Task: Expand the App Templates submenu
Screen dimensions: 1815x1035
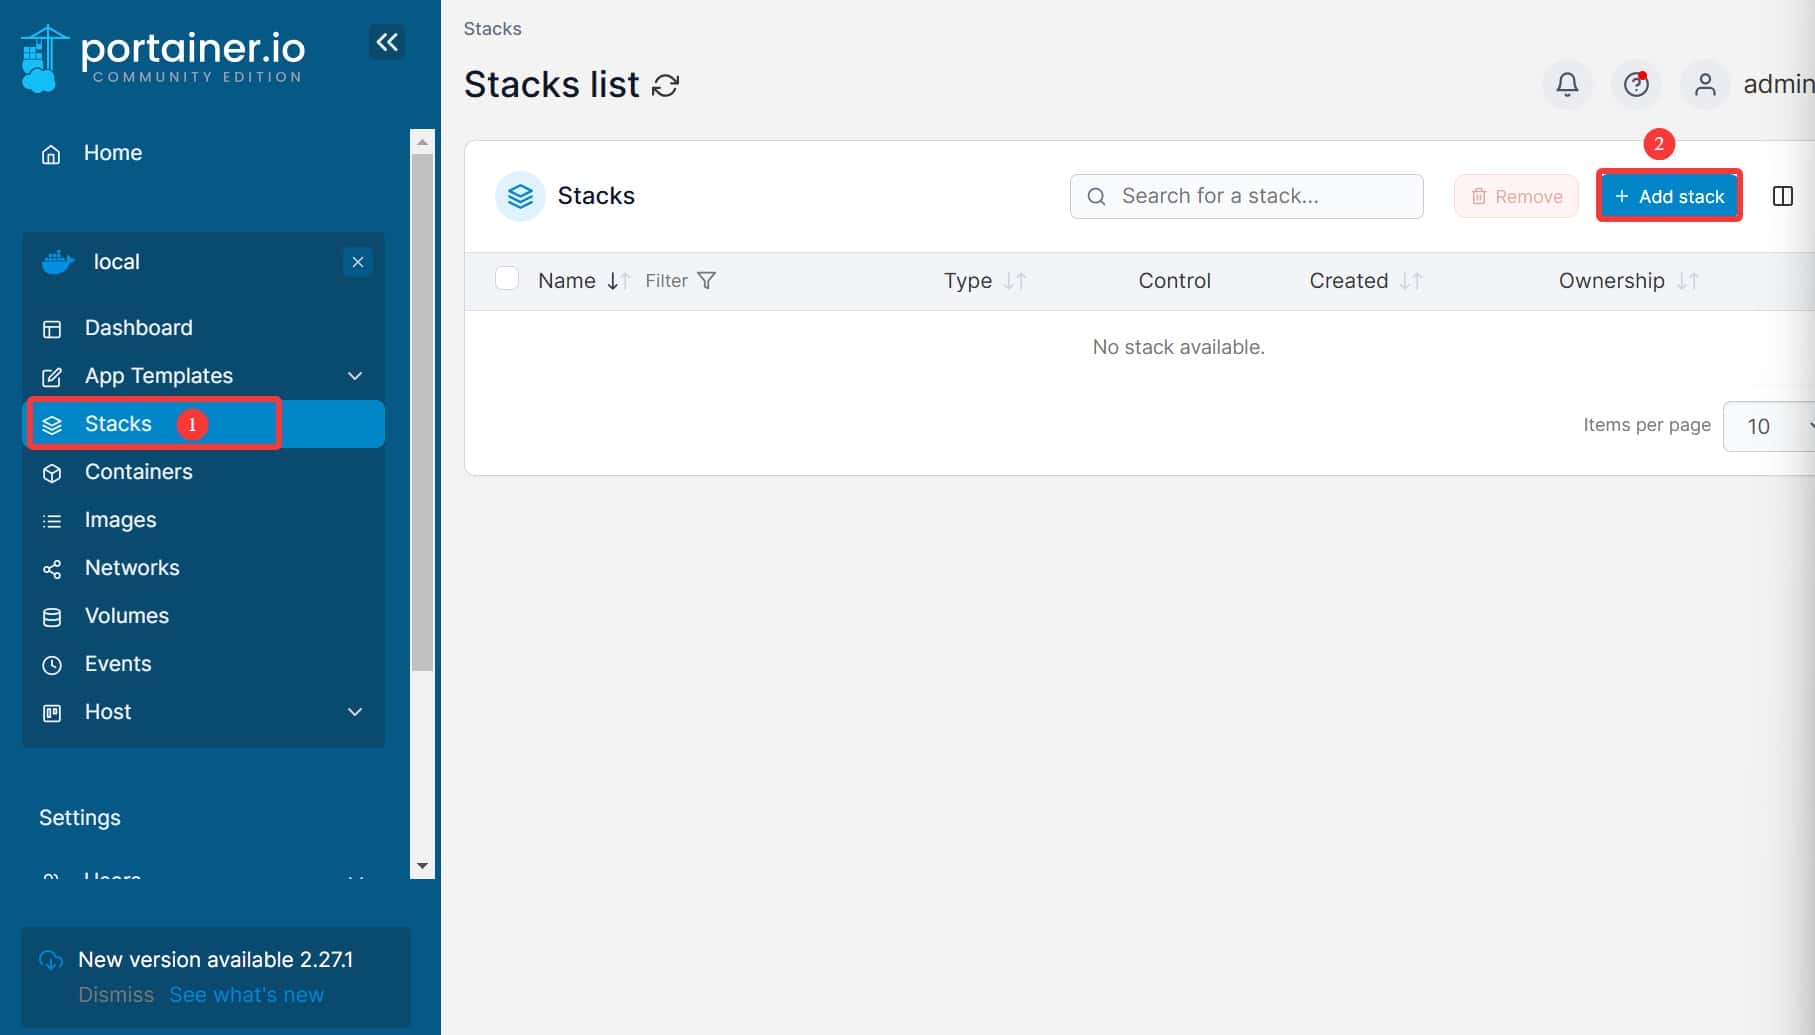Action: pyautogui.click(x=354, y=376)
